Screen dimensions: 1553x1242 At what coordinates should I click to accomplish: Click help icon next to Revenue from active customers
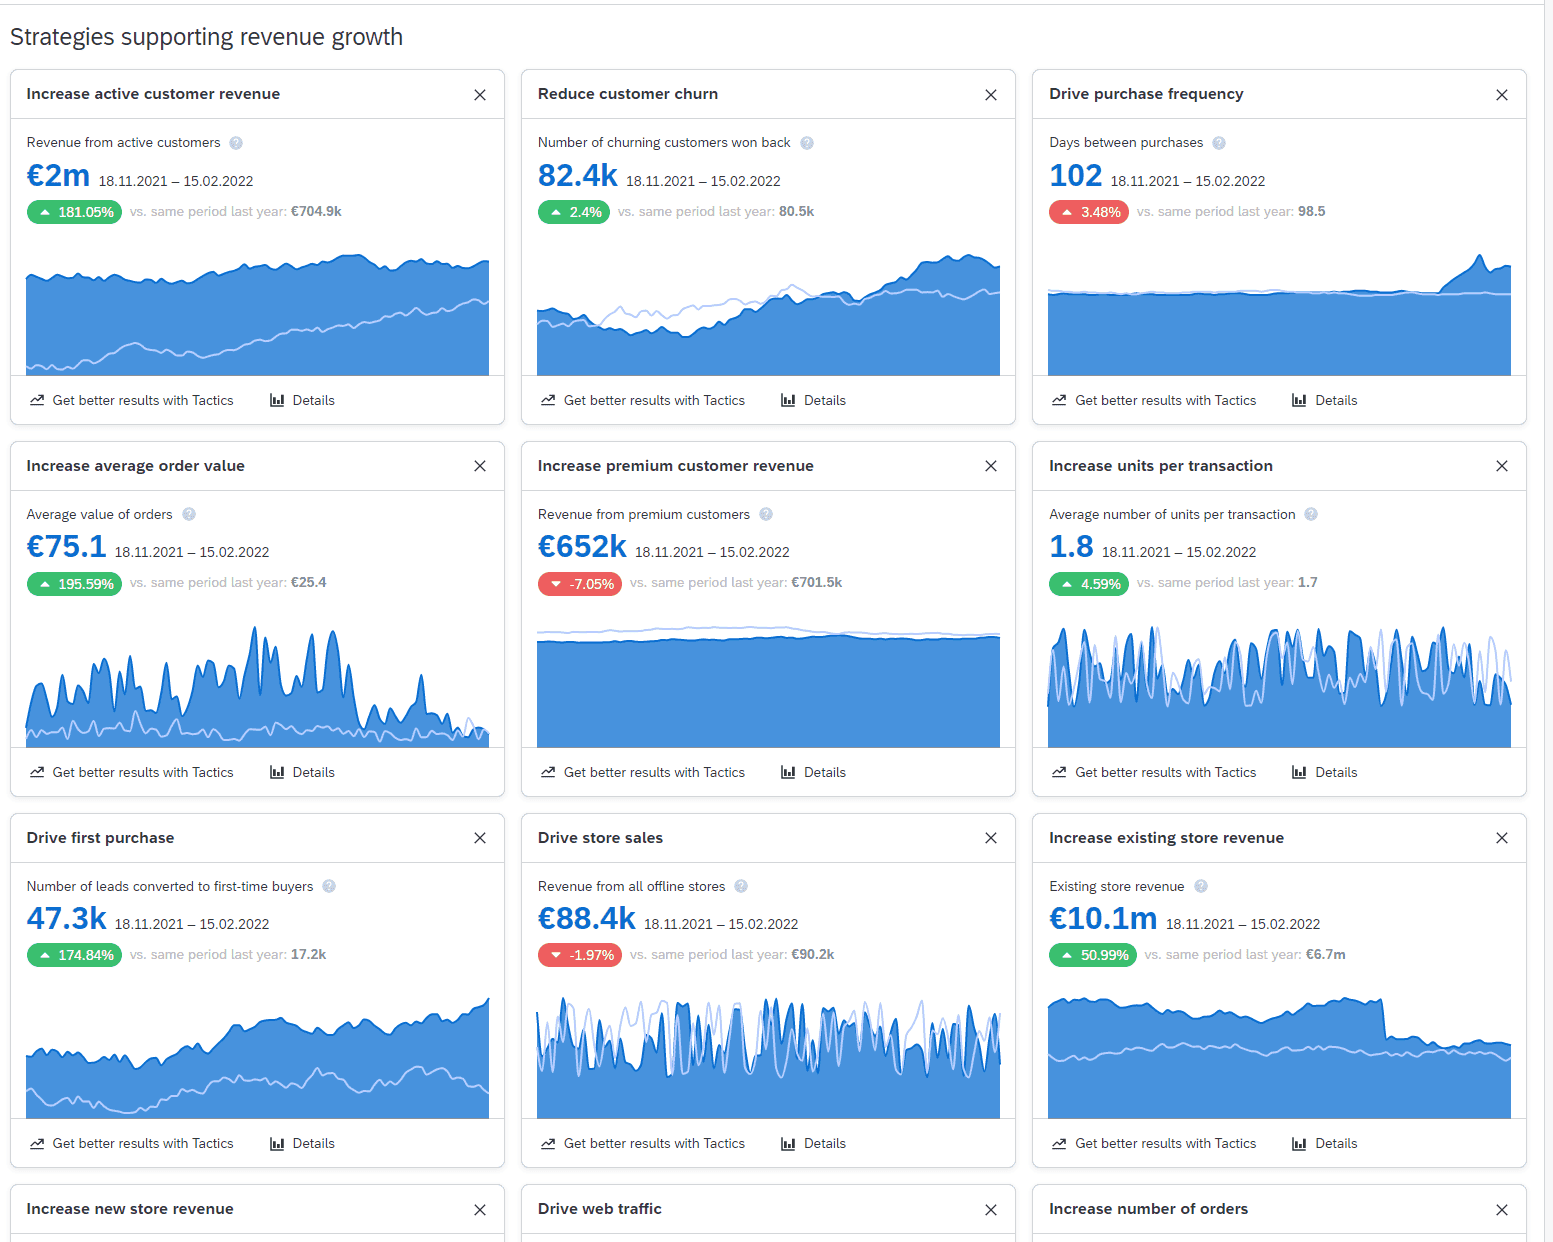(x=236, y=142)
